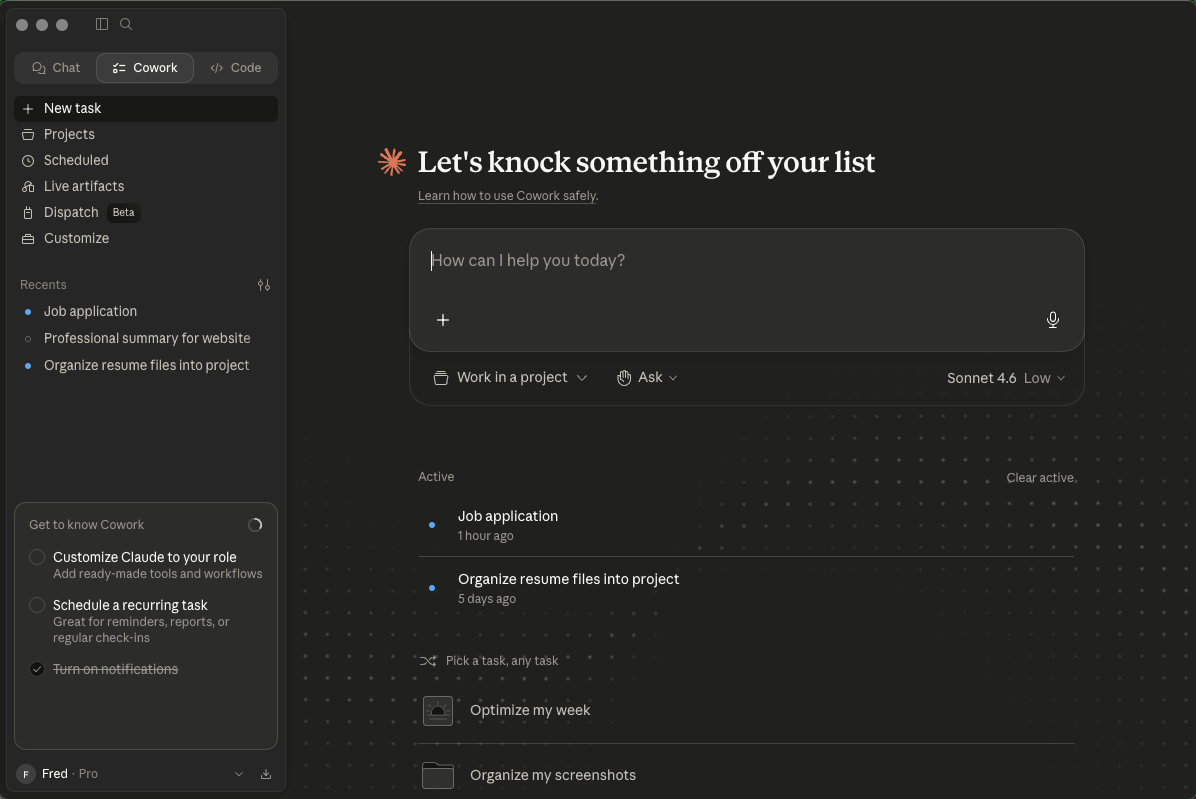Screen dimensions: 1196x799
Task: Toggle the sidebar panel icon
Action: pyautogui.click(x=101, y=24)
